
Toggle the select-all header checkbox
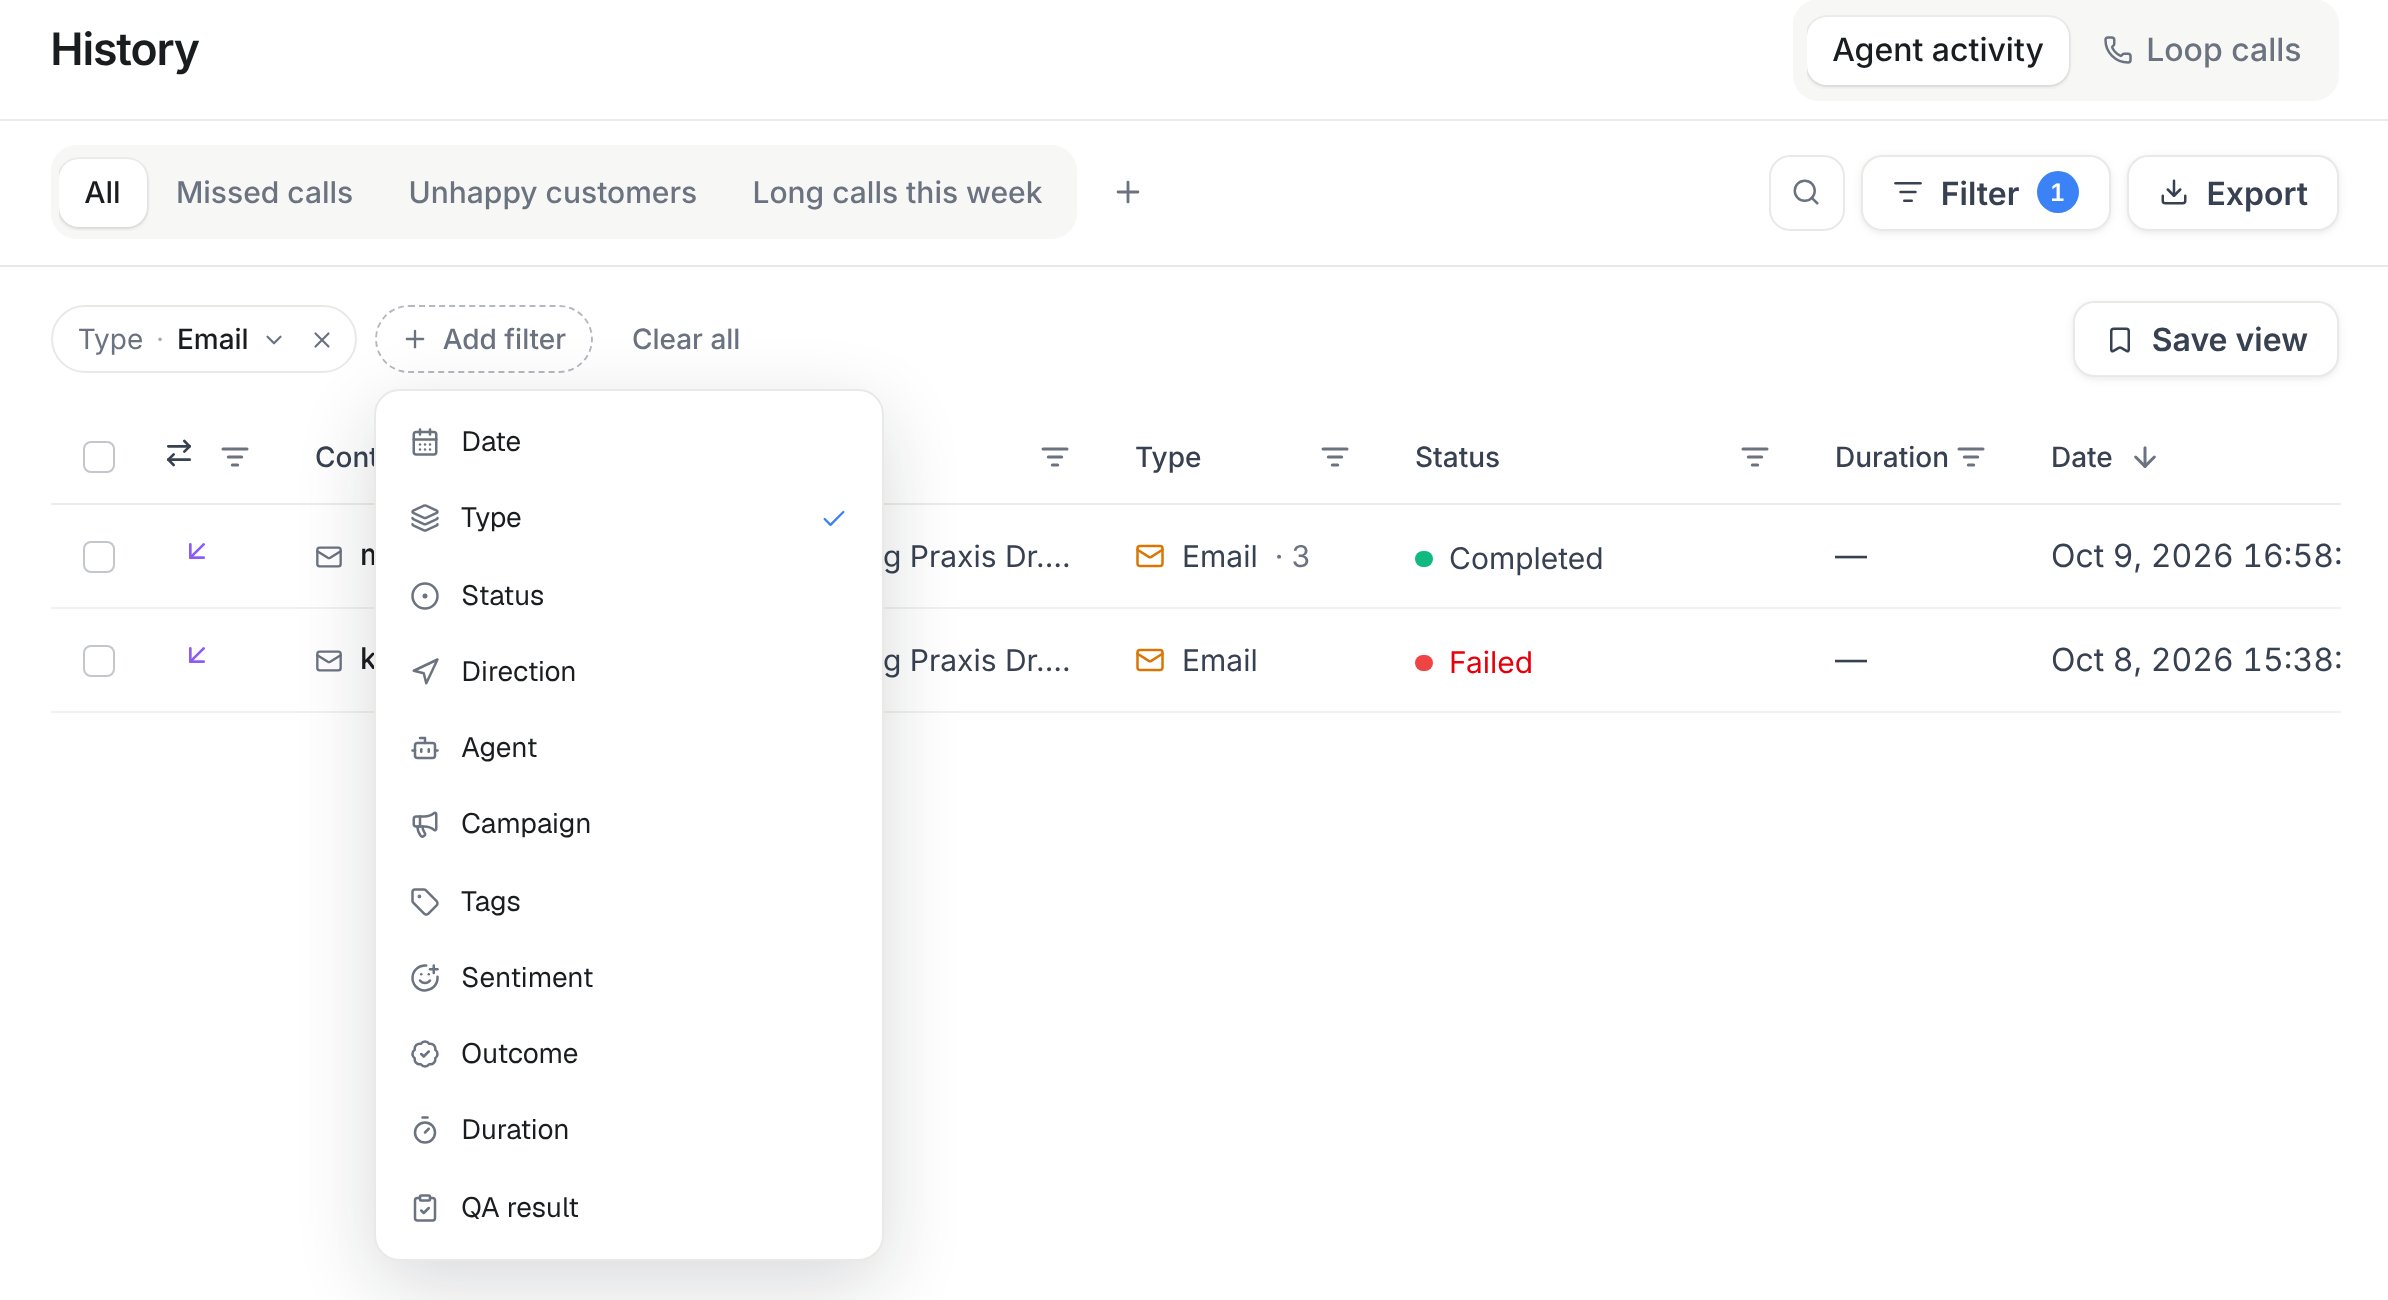point(99,457)
